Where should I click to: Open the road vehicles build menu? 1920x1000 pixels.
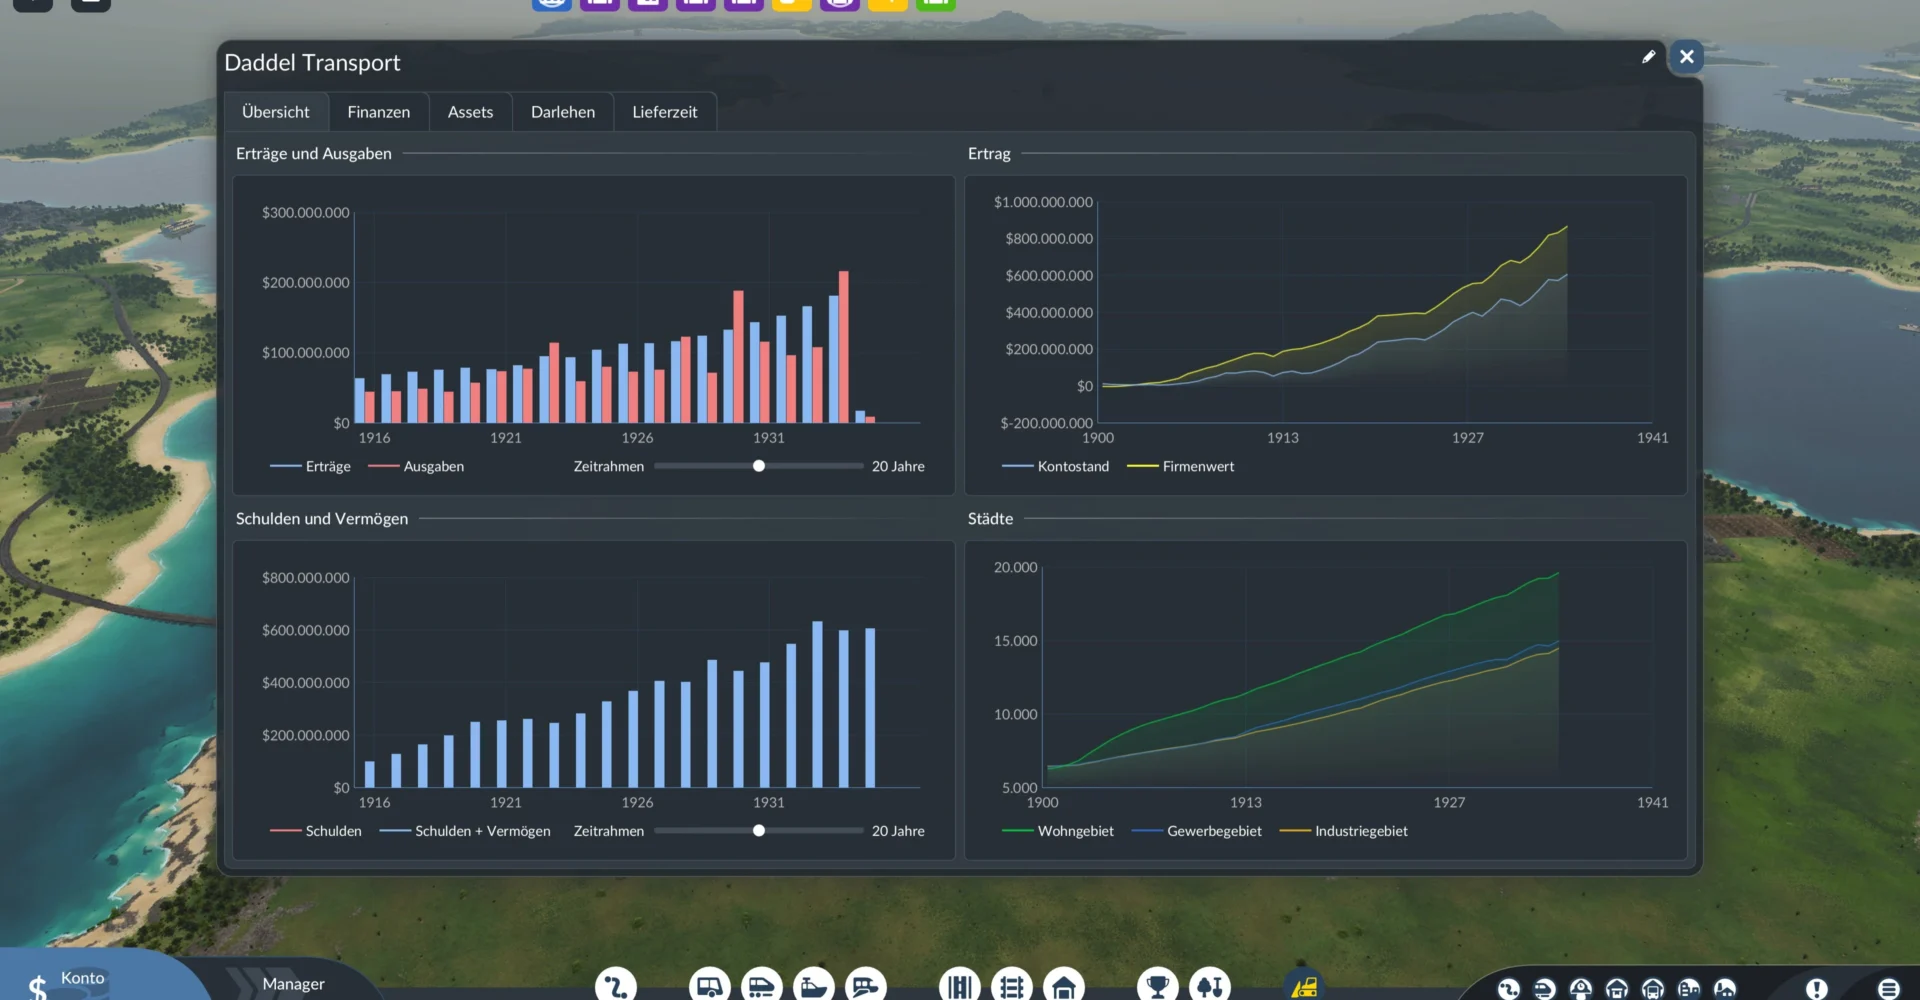tap(709, 986)
